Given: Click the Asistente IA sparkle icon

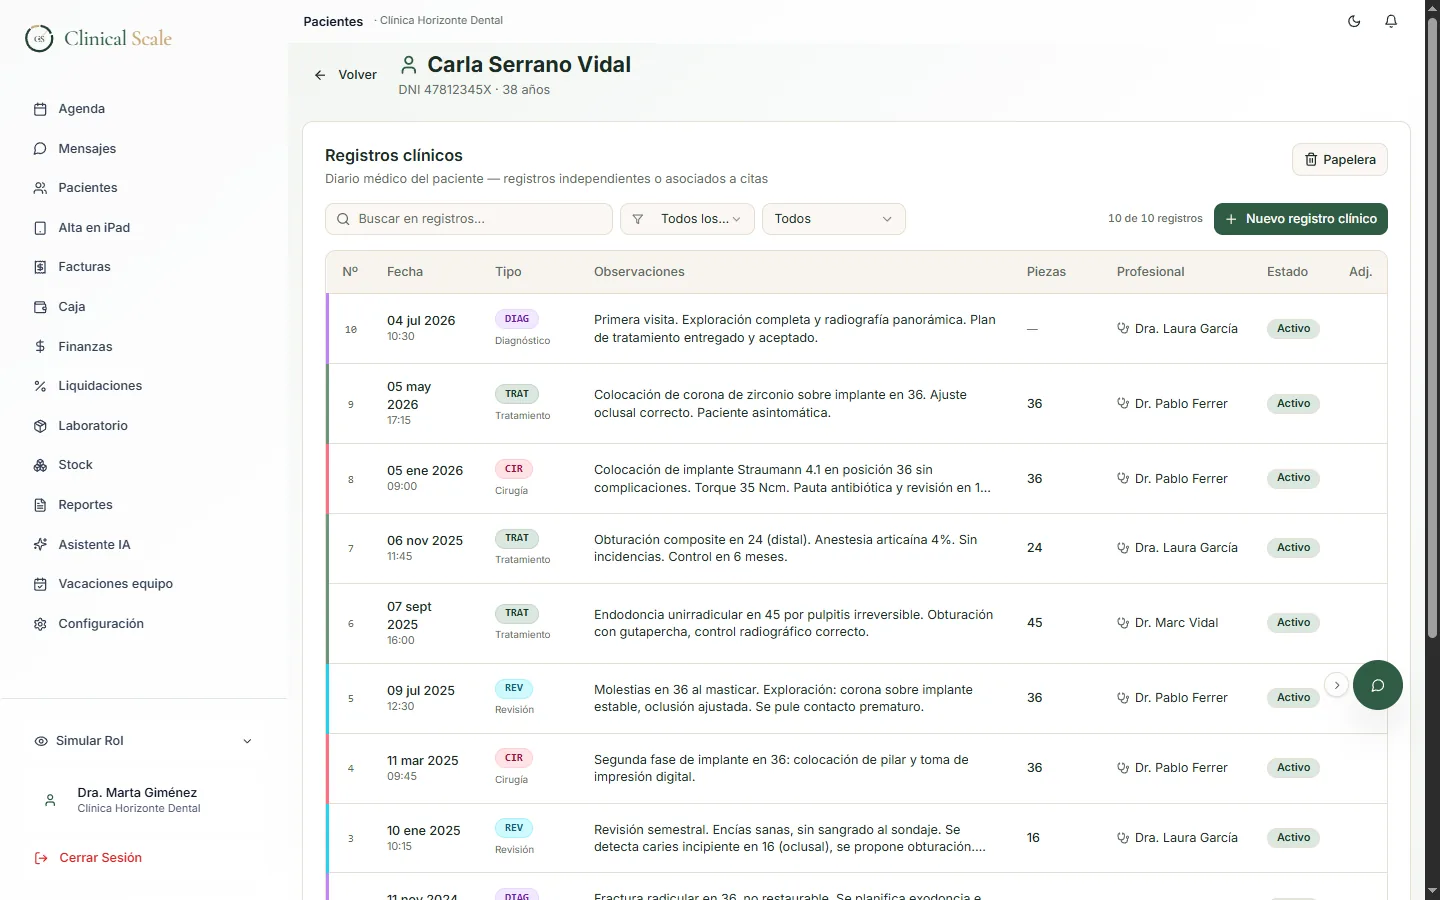Looking at the screenshot, I should coord(40,545).
